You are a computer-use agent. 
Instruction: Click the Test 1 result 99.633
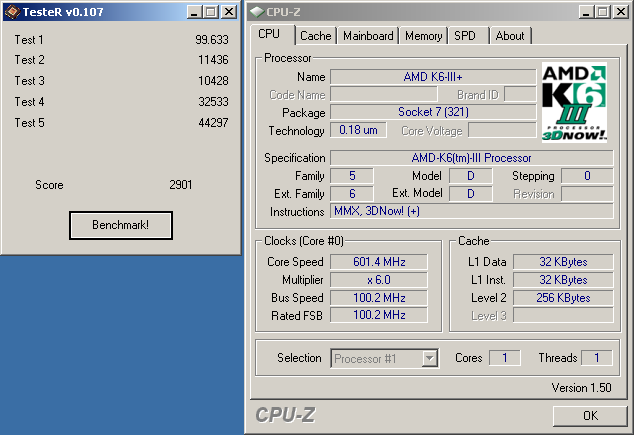click(212, 40)
